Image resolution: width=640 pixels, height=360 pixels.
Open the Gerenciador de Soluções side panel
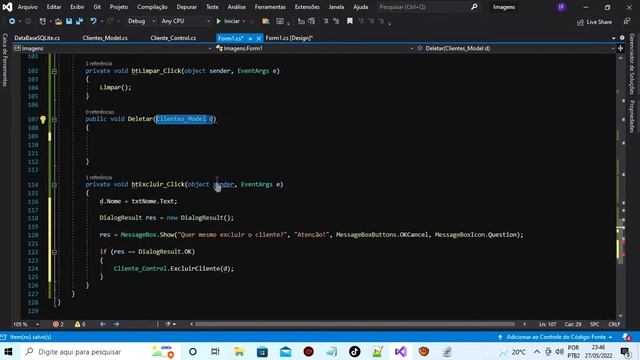tap(632, 64)
